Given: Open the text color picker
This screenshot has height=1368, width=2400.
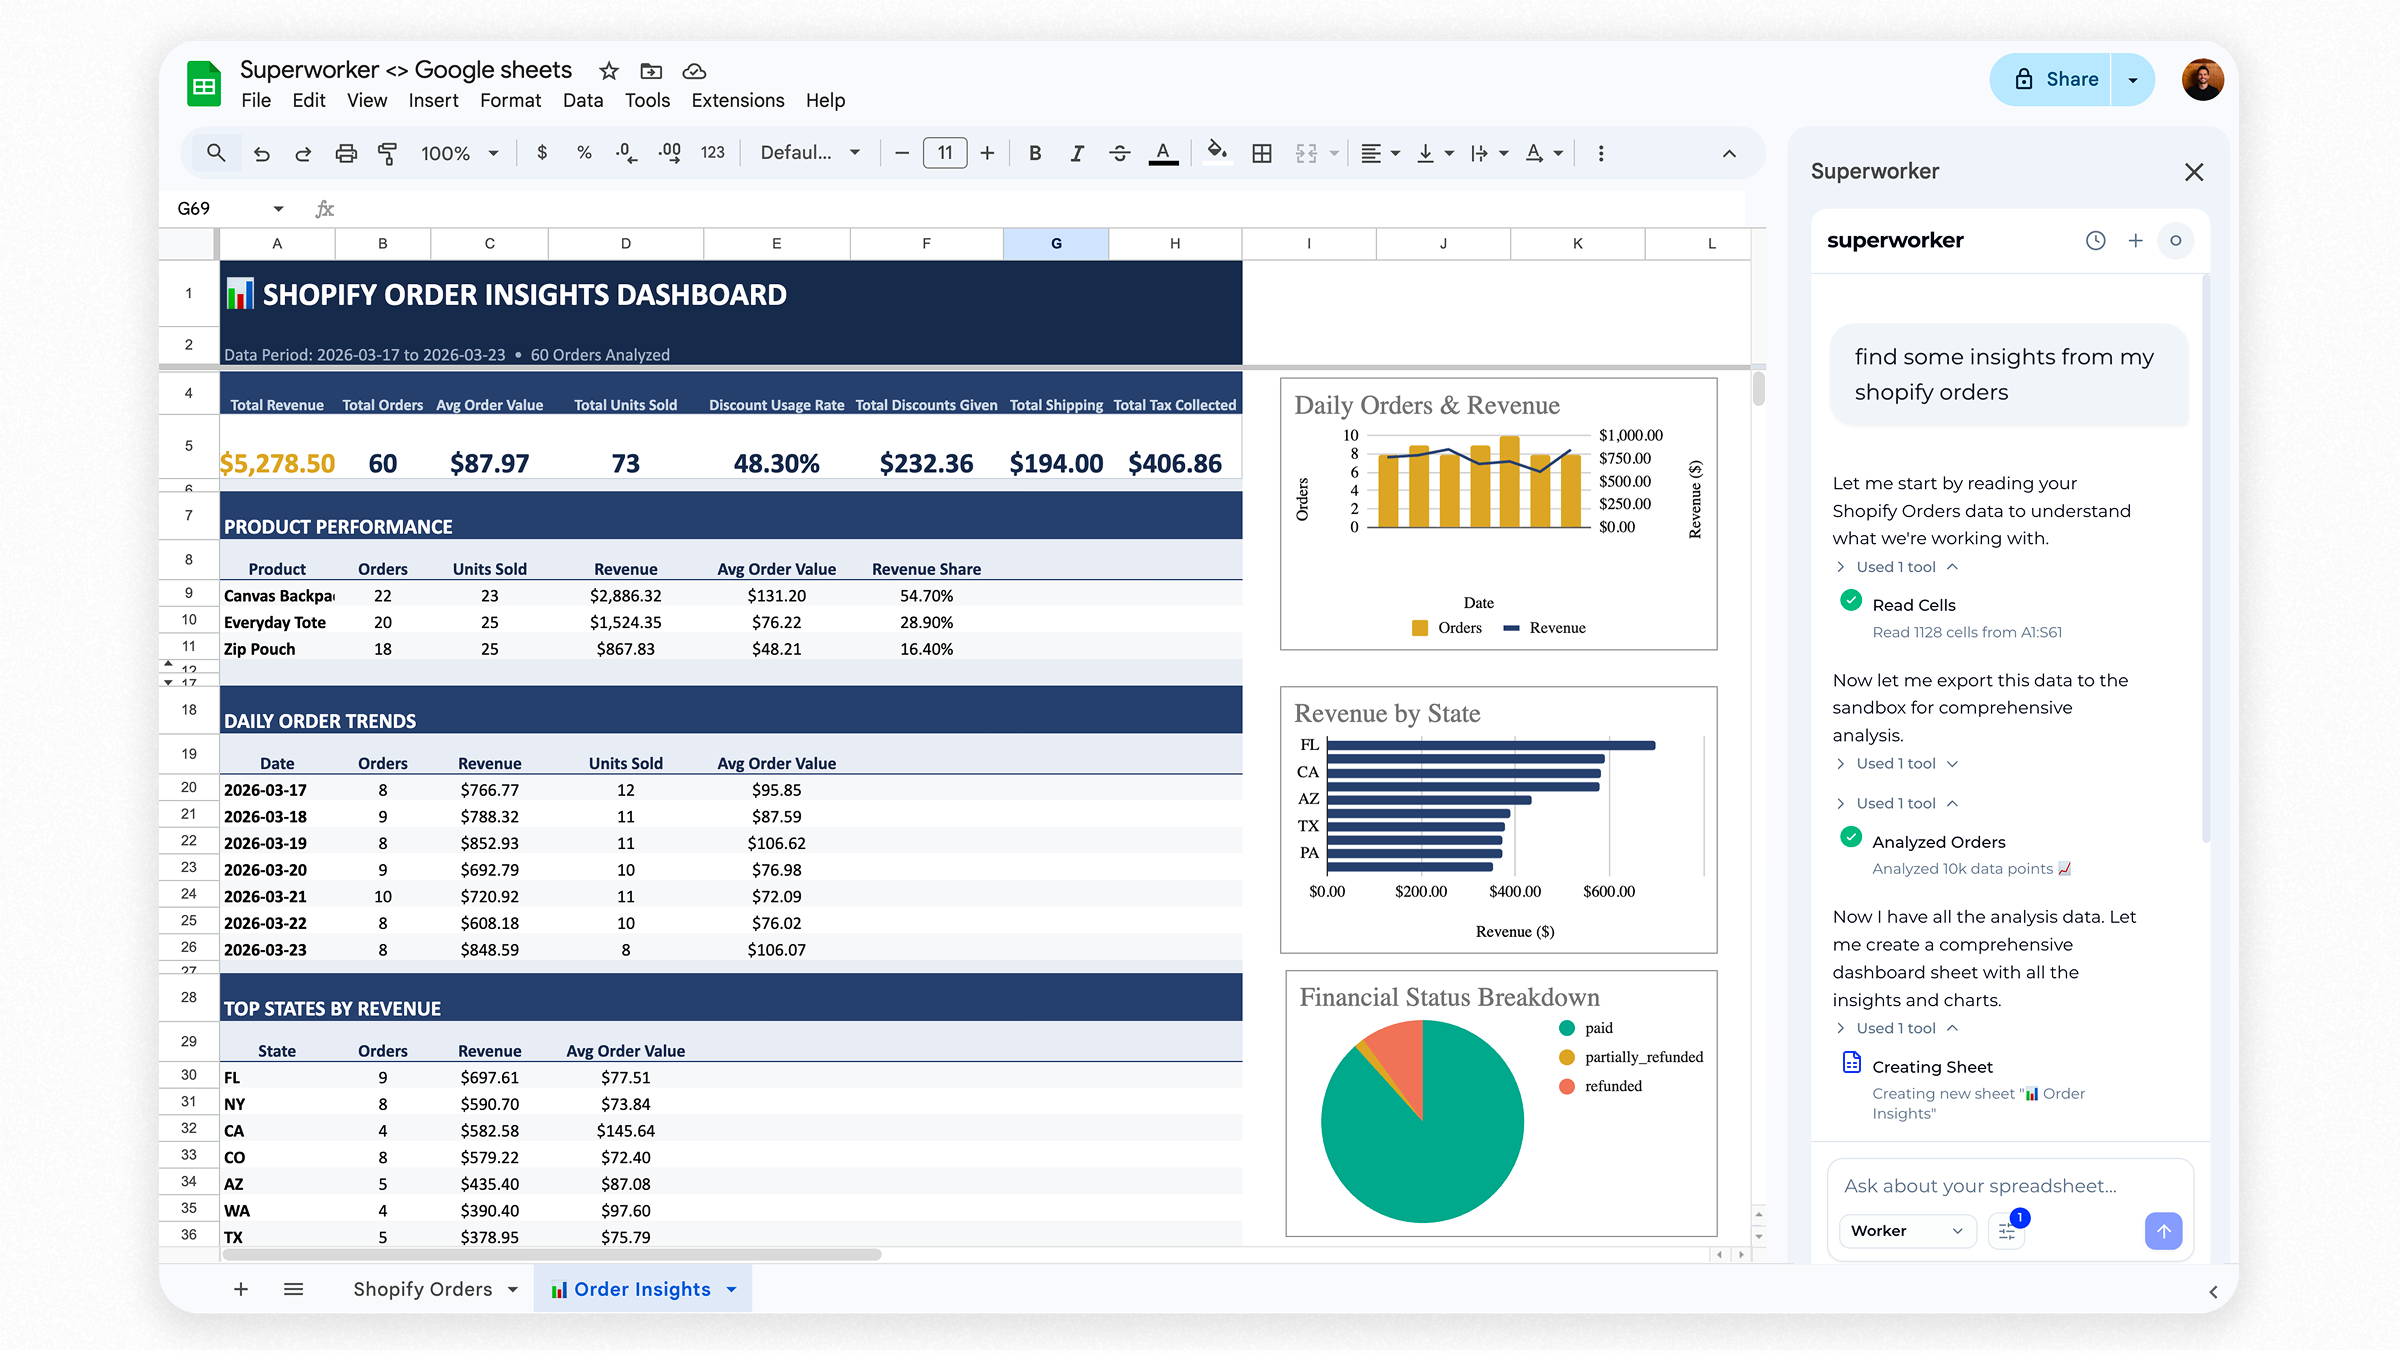Looking at the screenshot, I should point(1163,152).
